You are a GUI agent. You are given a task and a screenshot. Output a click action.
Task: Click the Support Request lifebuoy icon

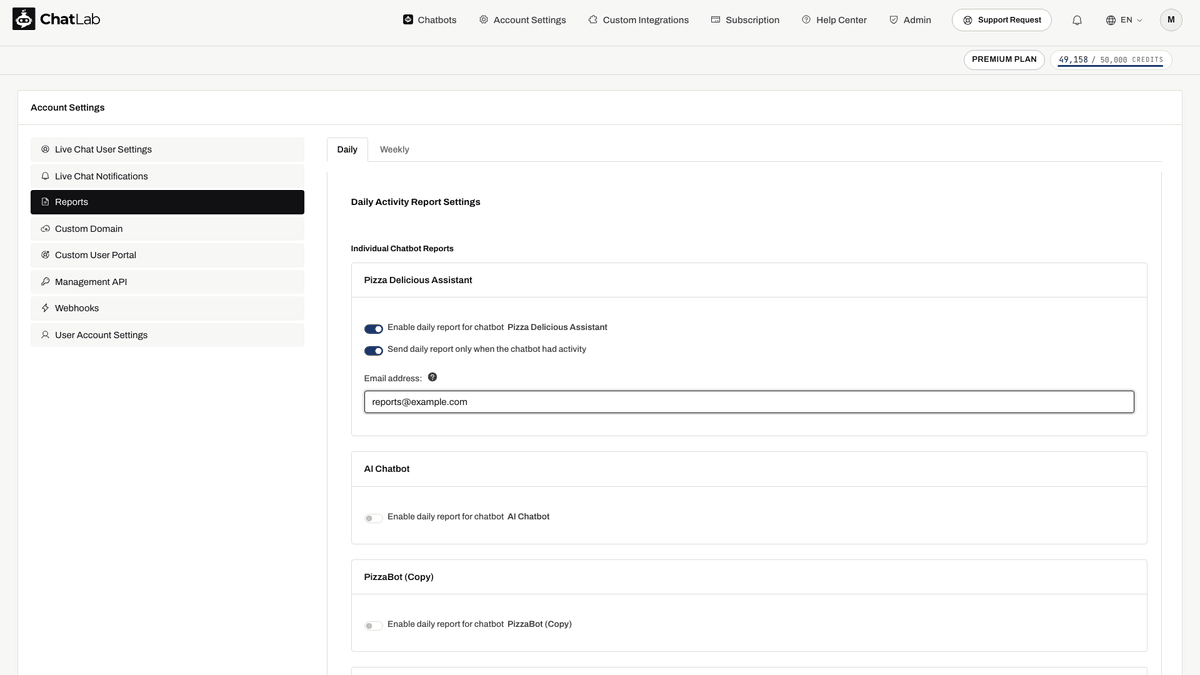[967, 20]
